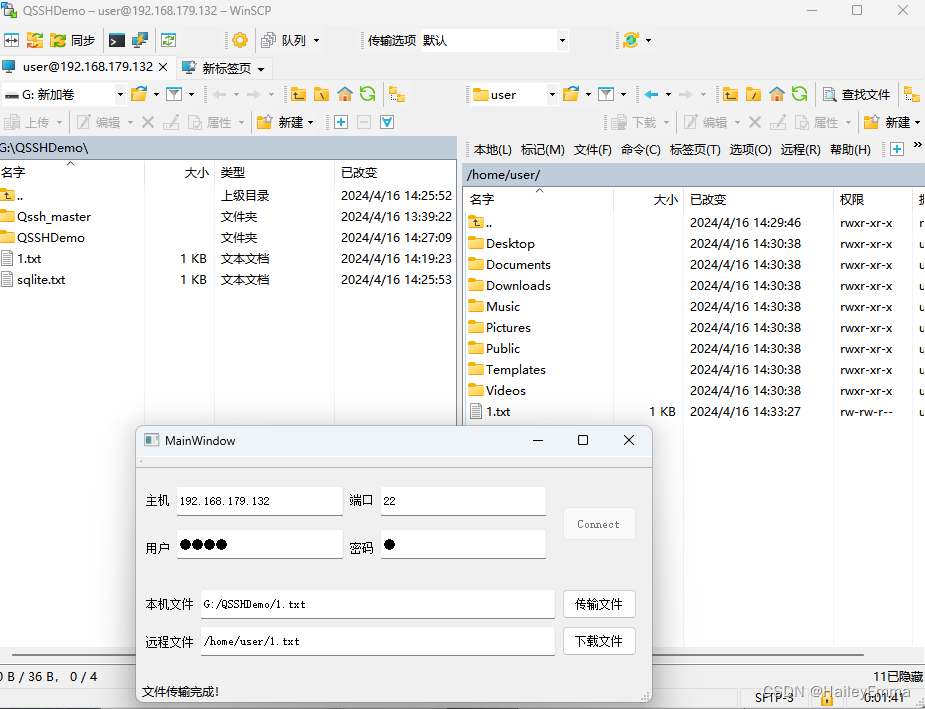Screen dimensions: 925x709
Task: Expand the user directory combo box
Action: 553,94
